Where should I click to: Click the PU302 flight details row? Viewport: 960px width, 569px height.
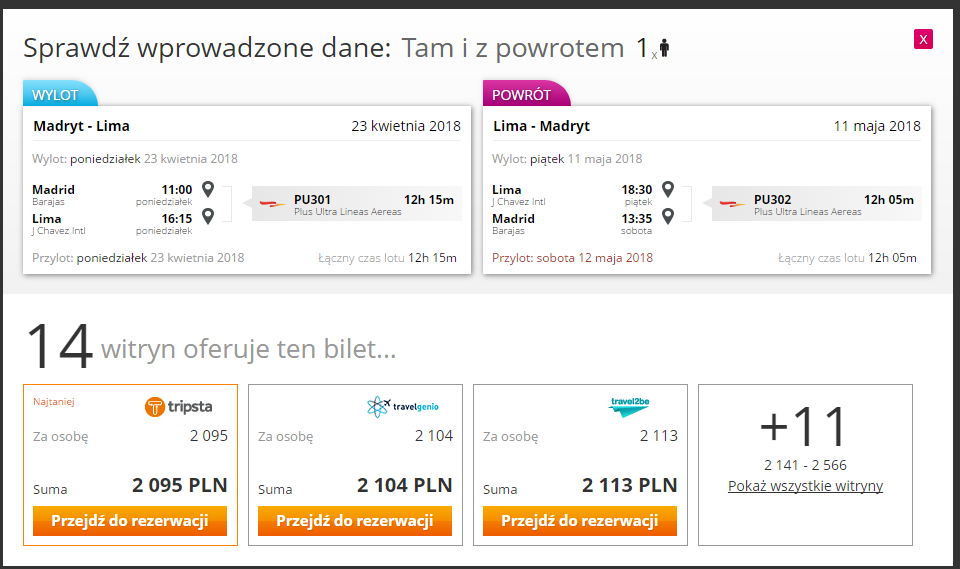tap(817, 203)
